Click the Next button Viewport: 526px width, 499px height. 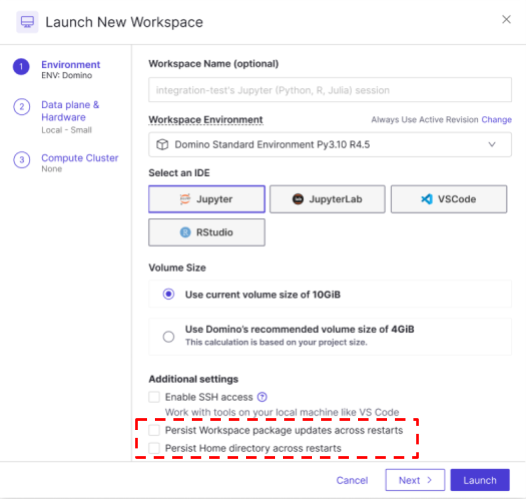(415, 480)
